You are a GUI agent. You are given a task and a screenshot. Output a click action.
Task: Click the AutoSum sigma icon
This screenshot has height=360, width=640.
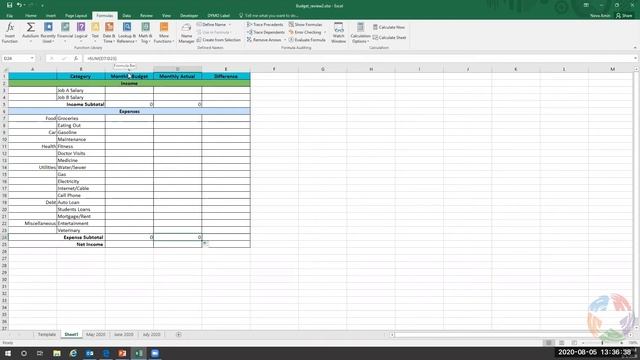click(x=30, y=27)
